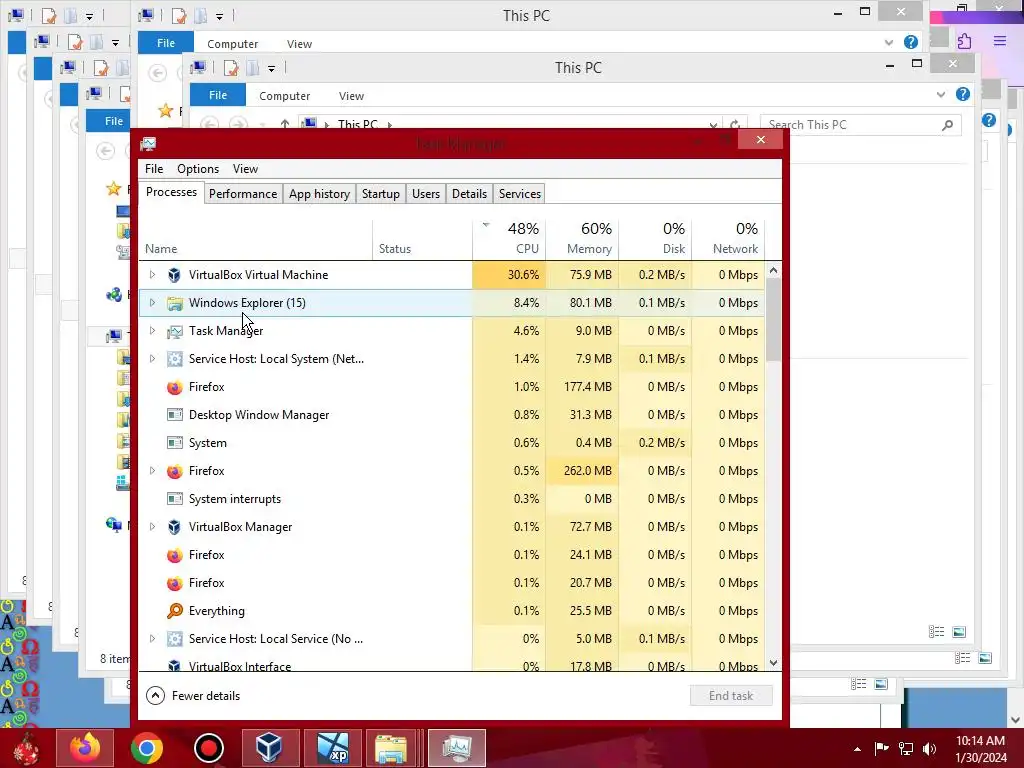Expand the VirtualBox Manager process

(x=152, y=527)
